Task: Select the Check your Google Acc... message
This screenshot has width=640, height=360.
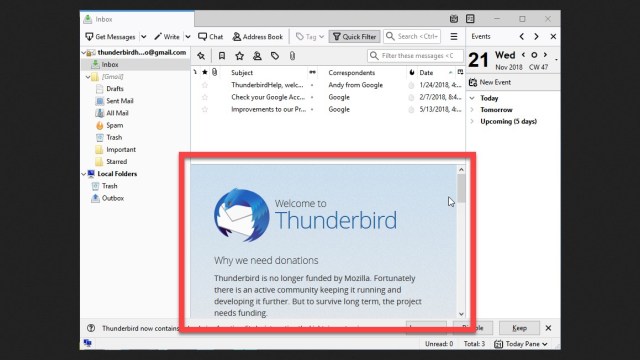Action: tap(268, 97)
